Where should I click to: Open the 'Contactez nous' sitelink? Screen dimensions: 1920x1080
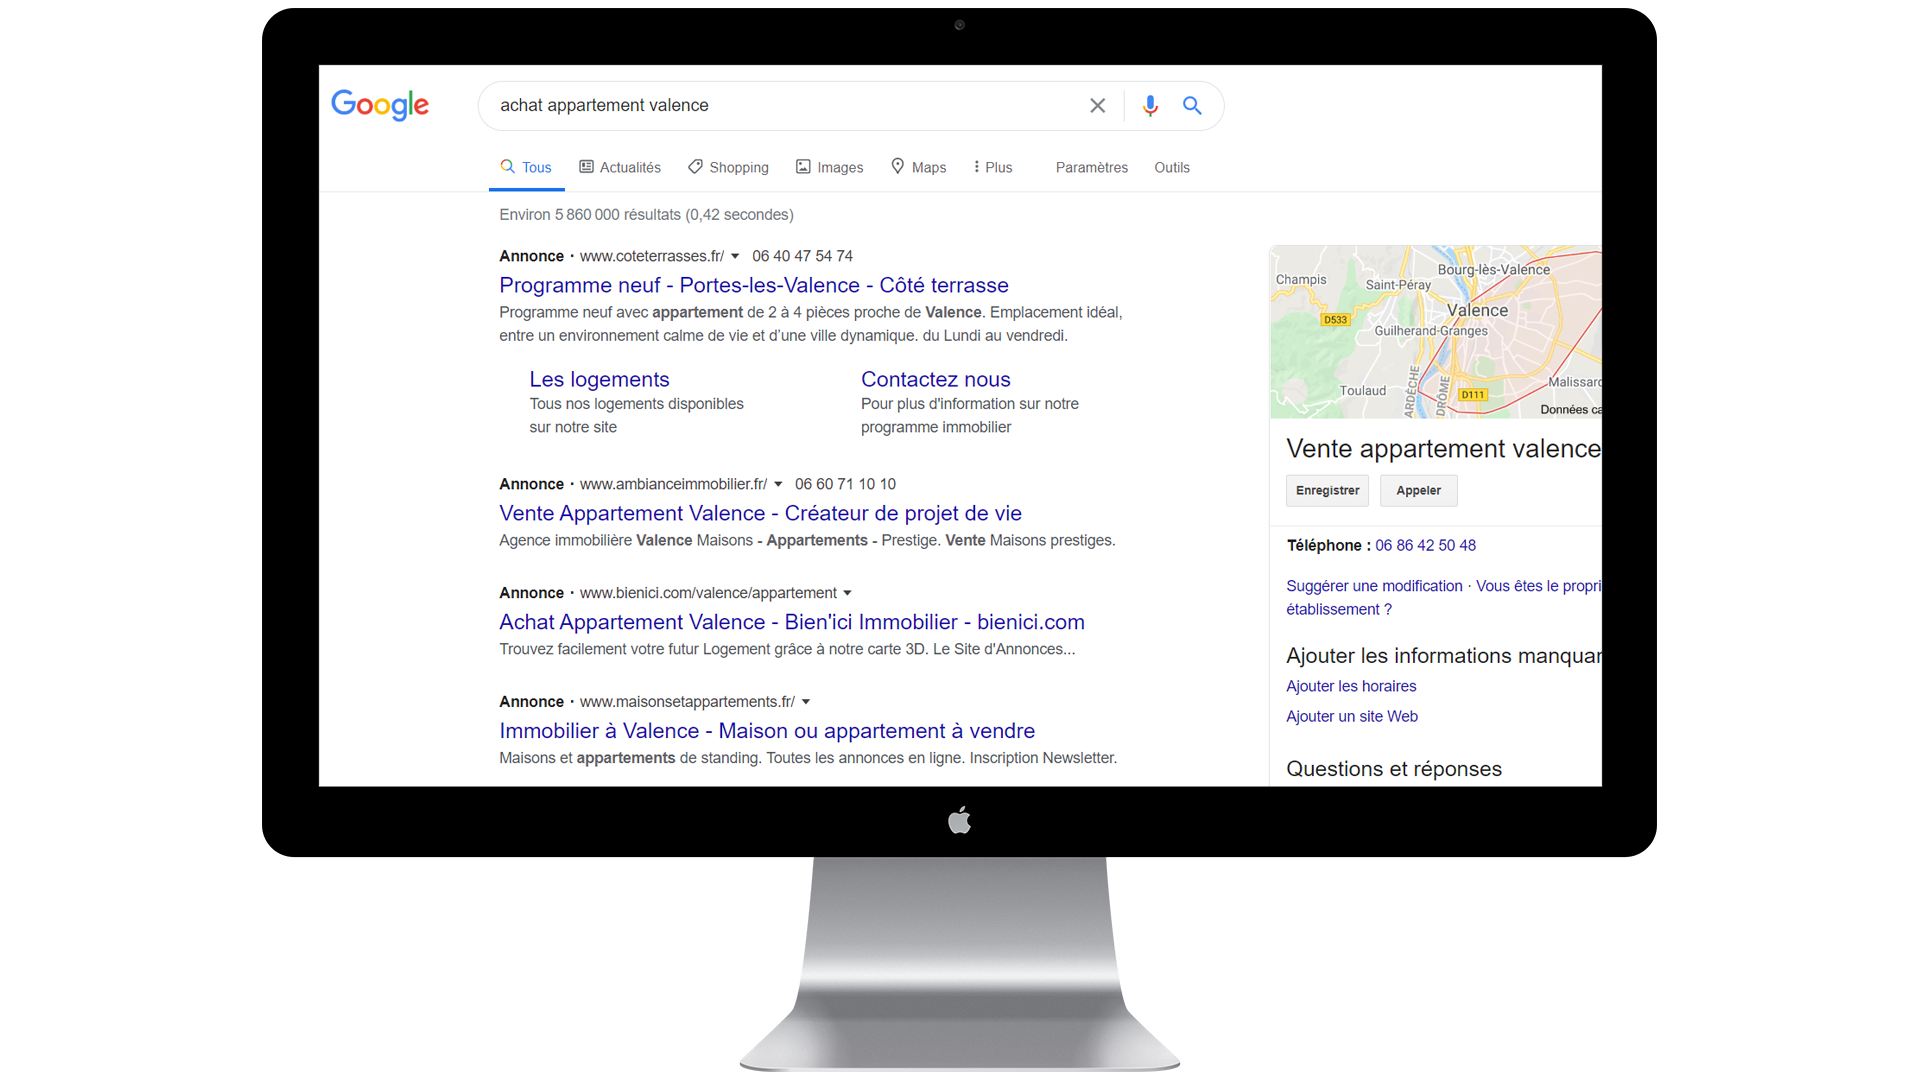point(936,379)
